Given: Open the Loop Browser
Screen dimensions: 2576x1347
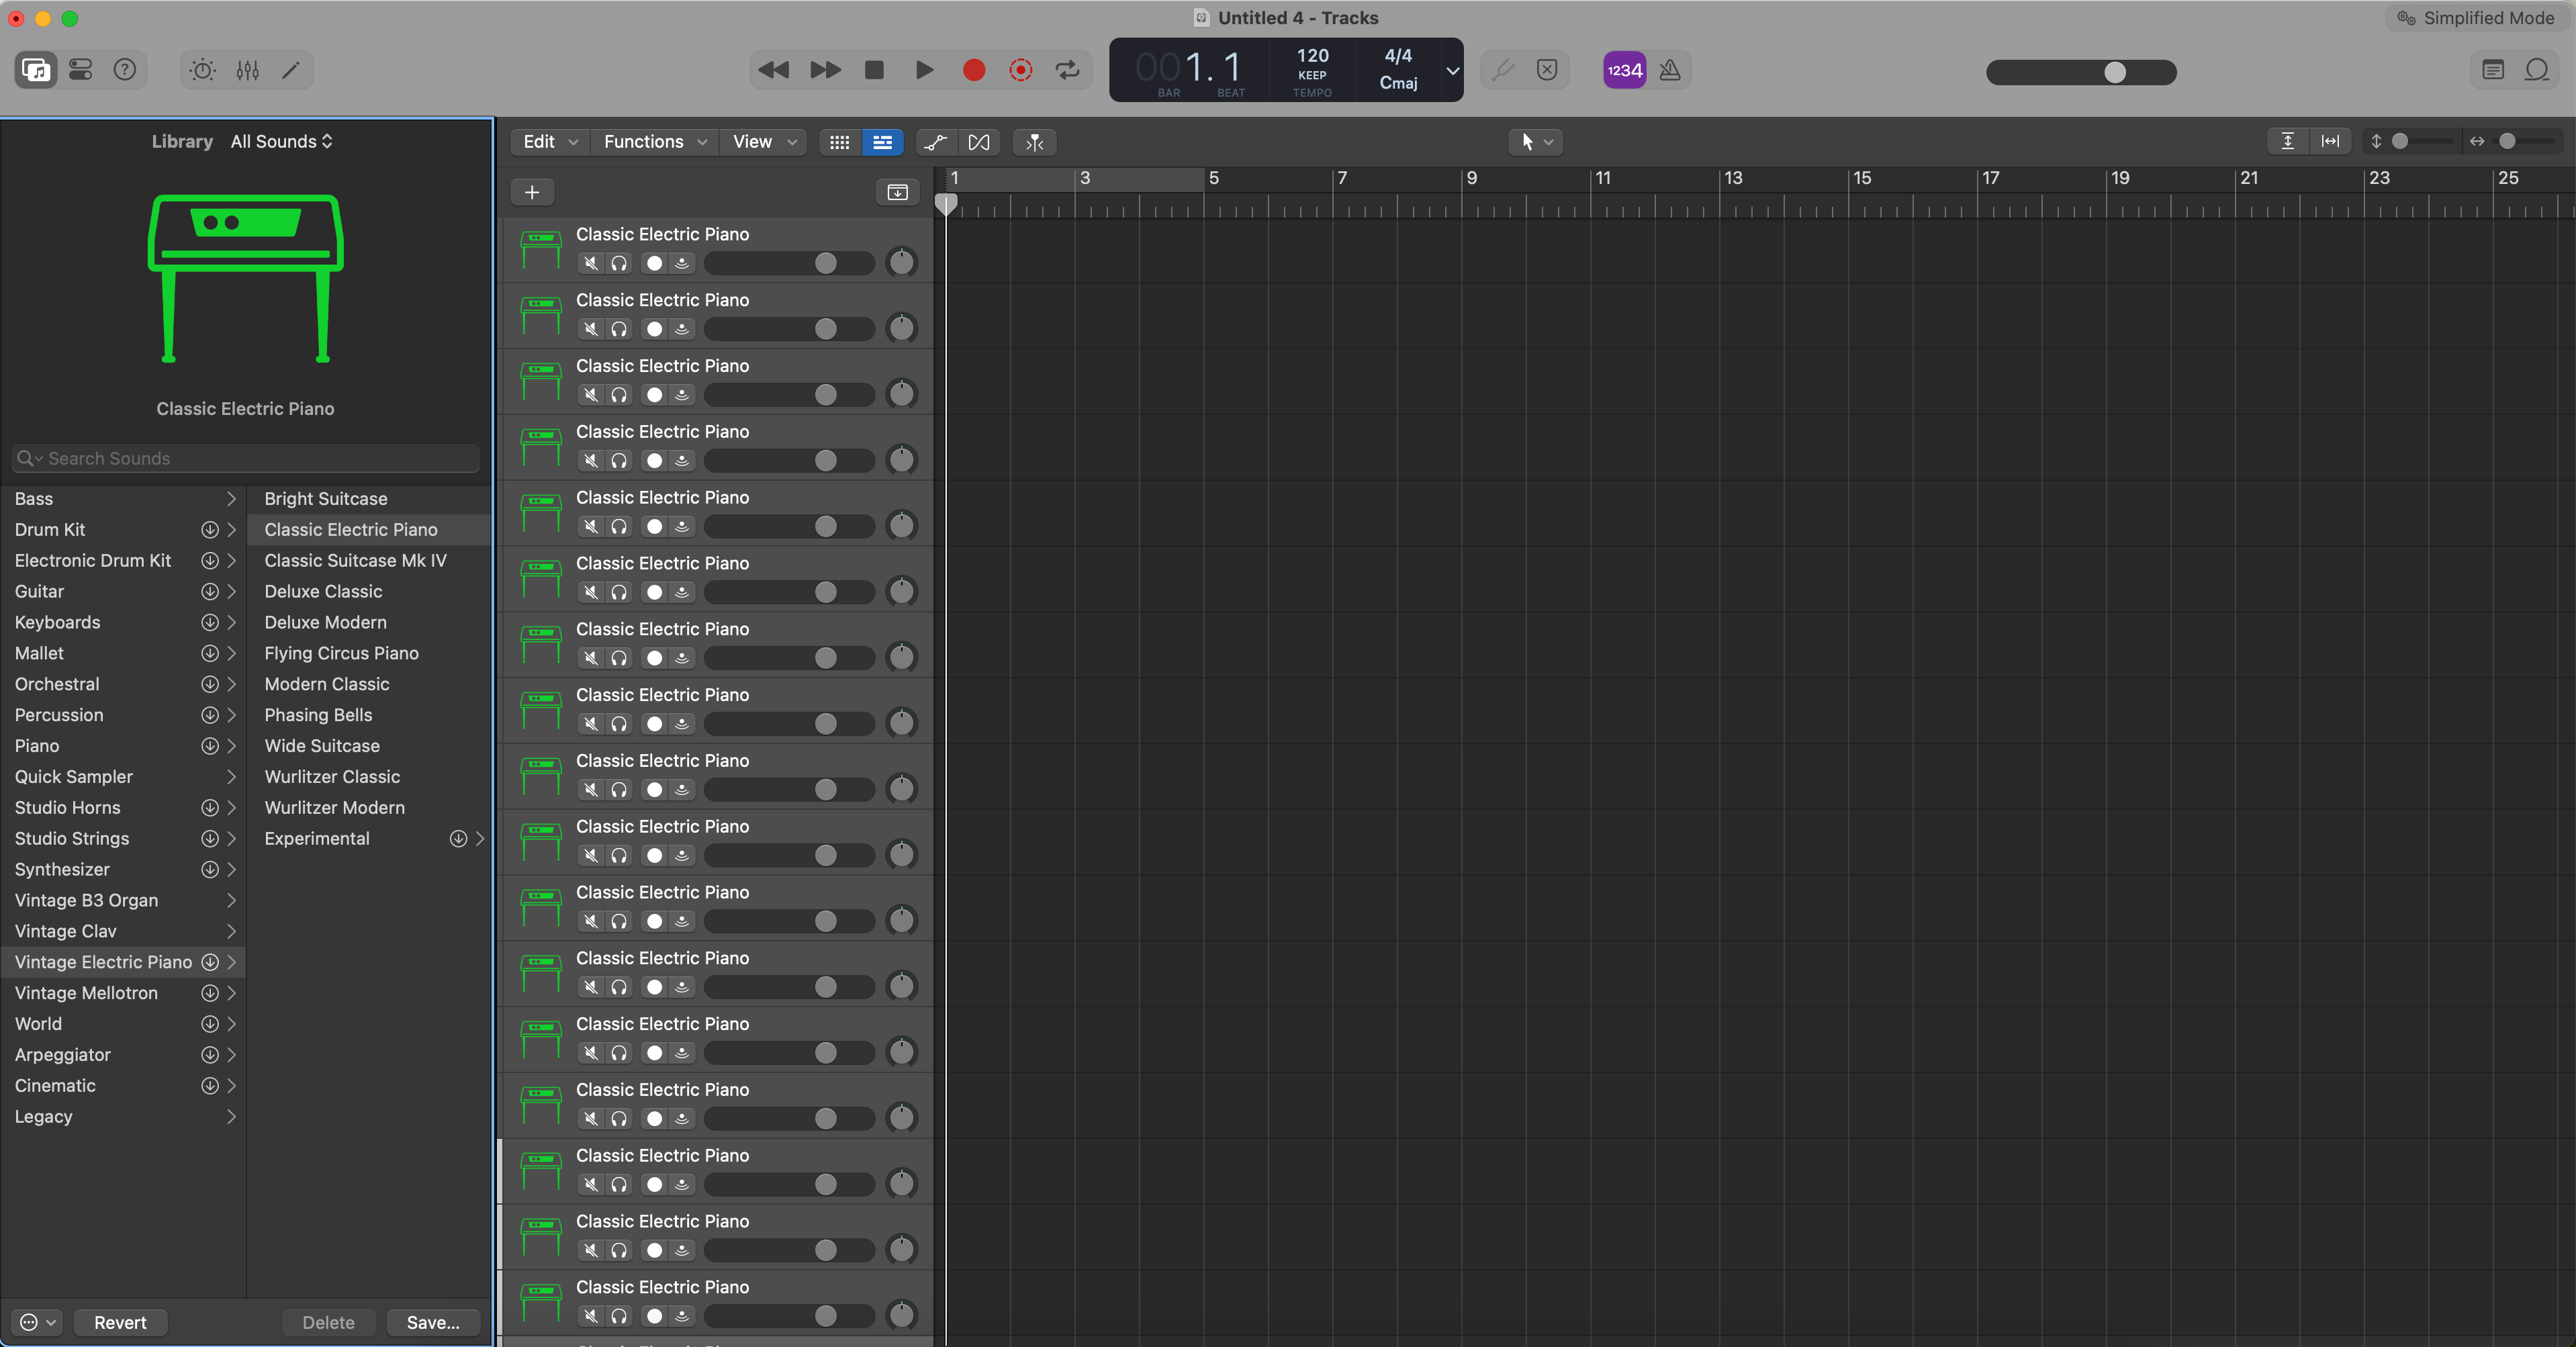Looking at the screenshot, I should pos(2536,70).
